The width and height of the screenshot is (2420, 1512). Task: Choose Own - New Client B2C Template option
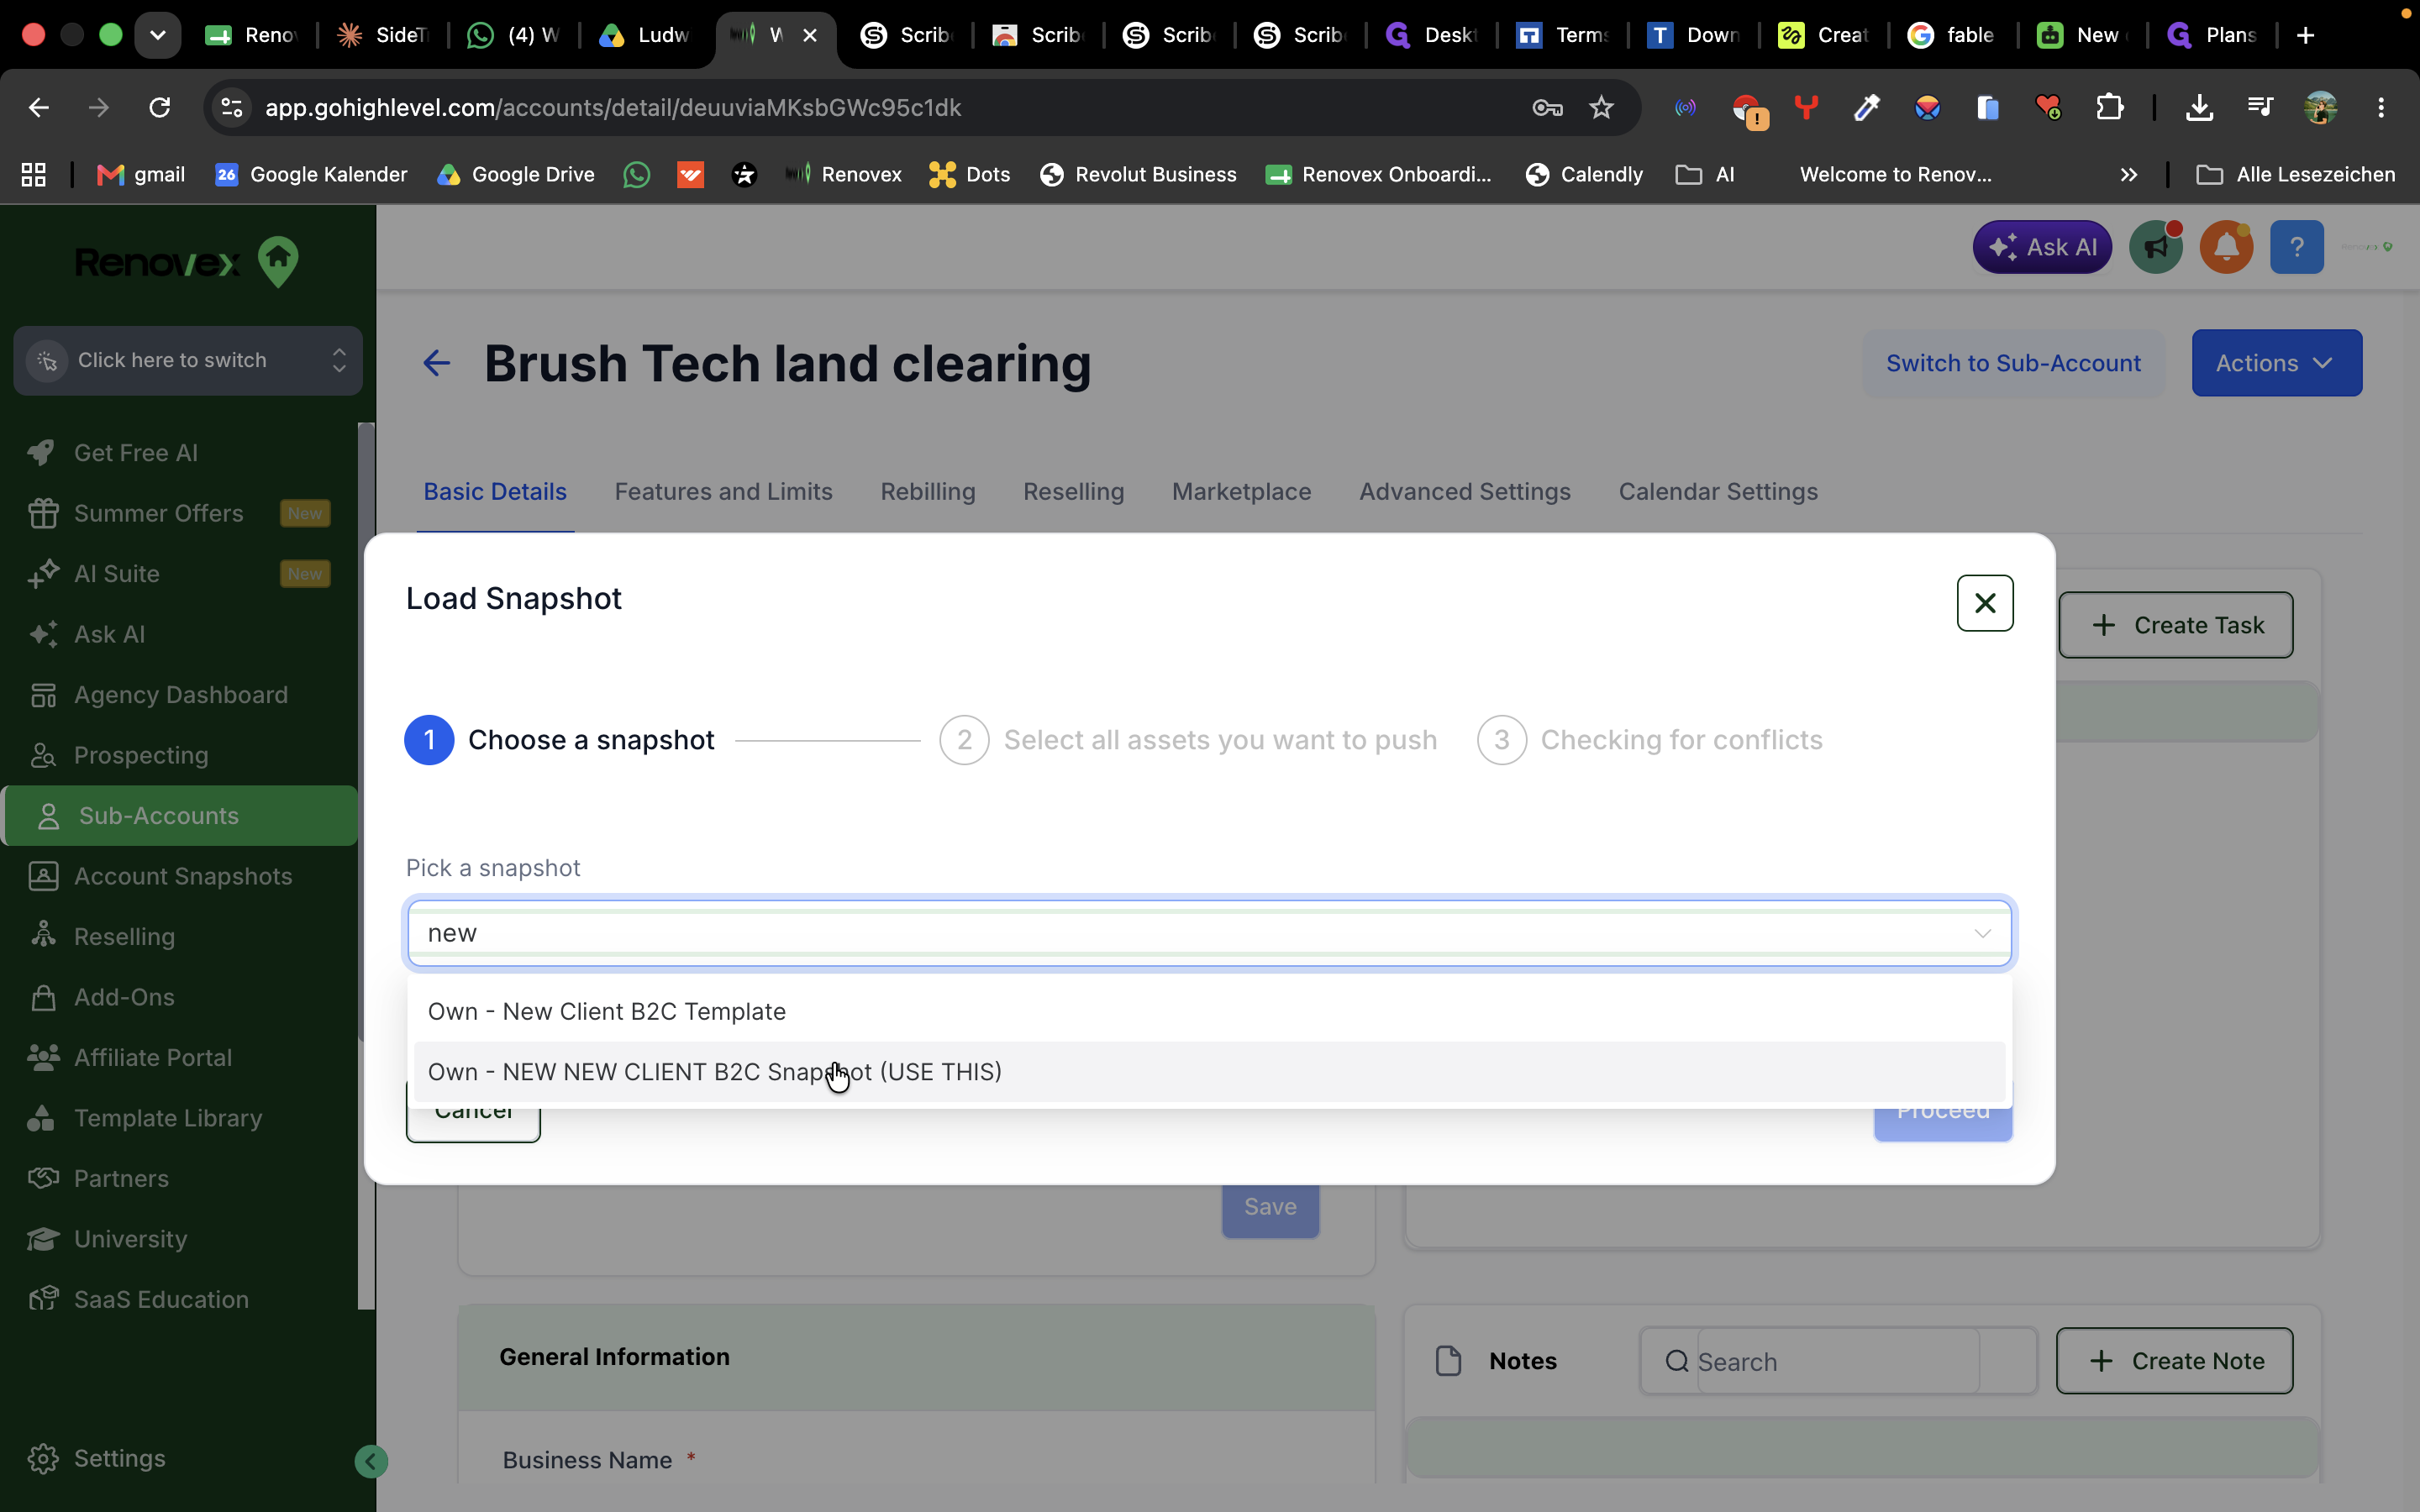coord(1209,1011)
